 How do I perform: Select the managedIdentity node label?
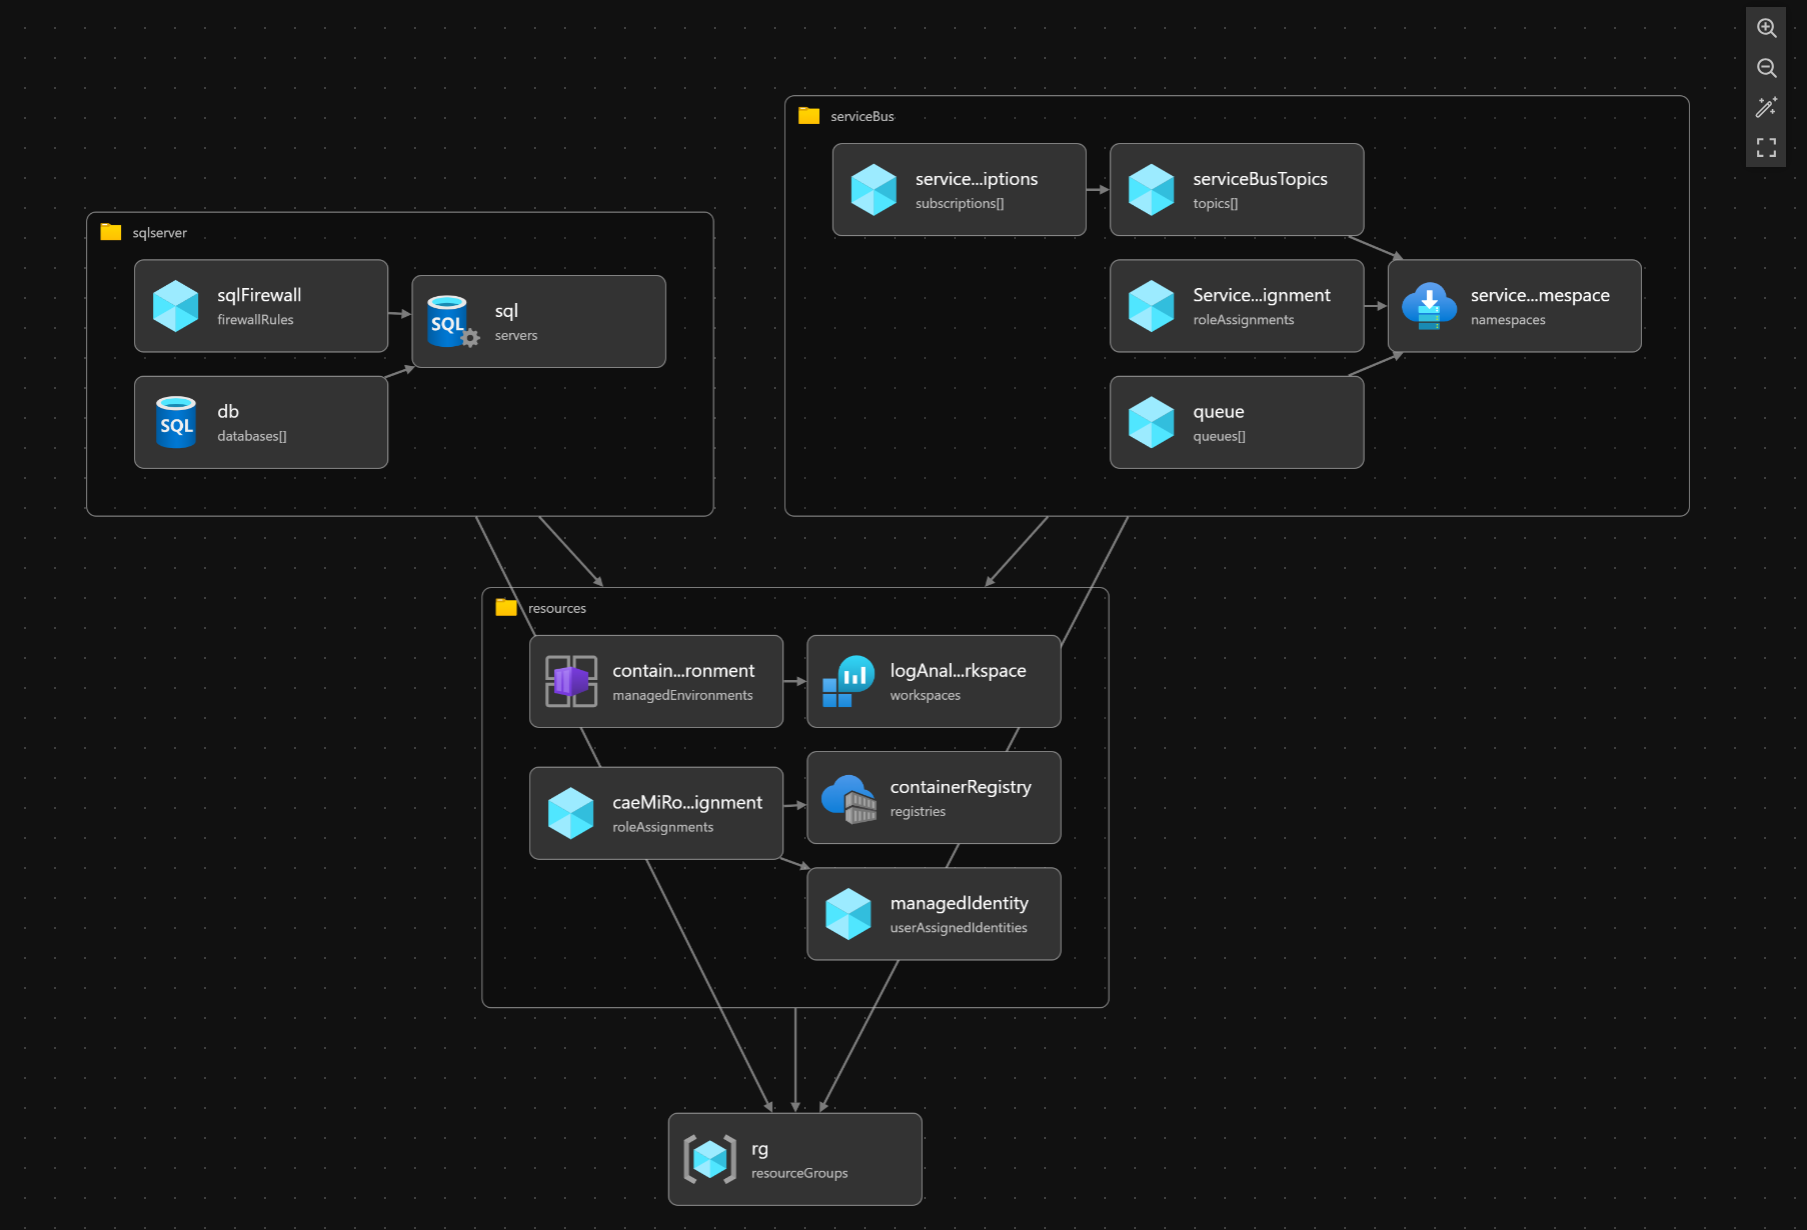point(959,903)
